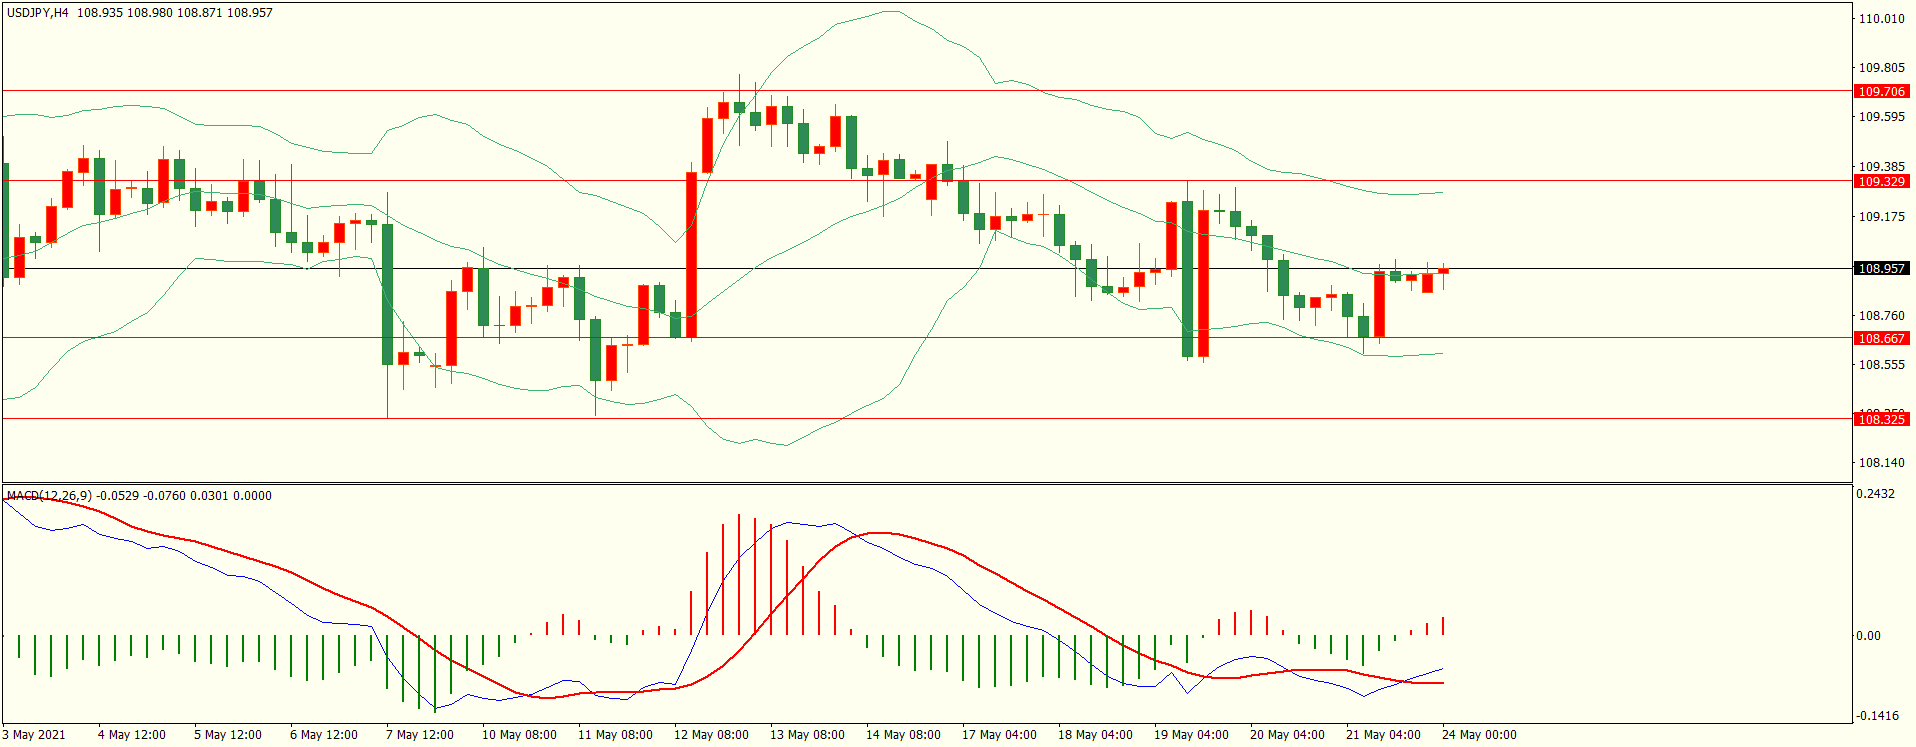Click the 5 May 12:00 time label
Viewport: 1916px width, 747px height.
coord(228,735)
